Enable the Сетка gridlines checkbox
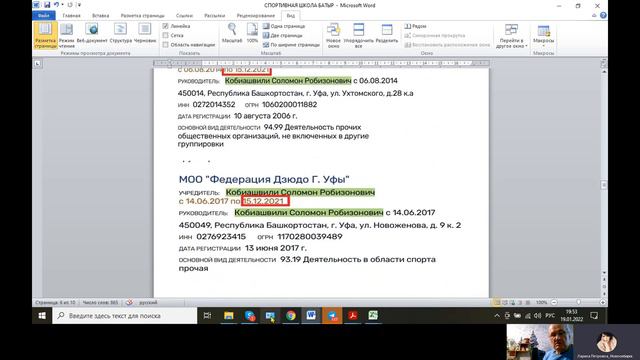 pos(165,36)
